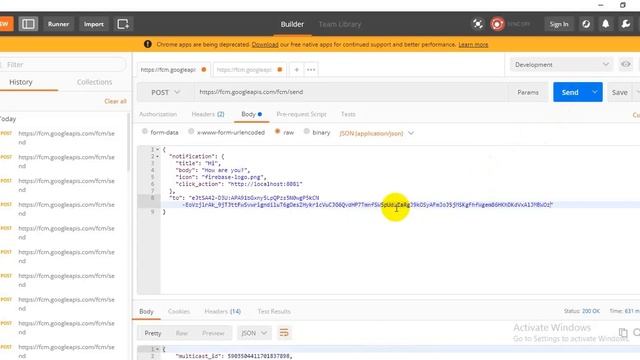Click the Save button

pyautogui.click(x=620, y=93)
